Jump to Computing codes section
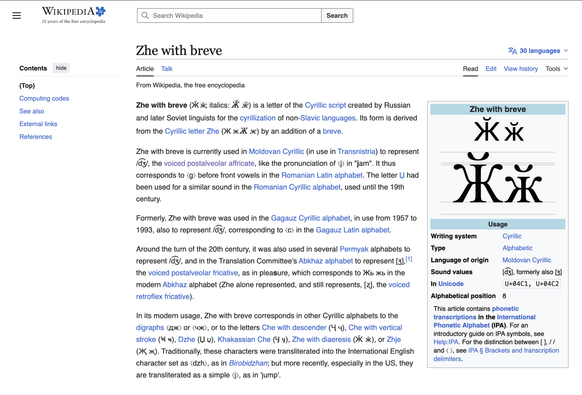Image resolution: width=582 pixels, height=395 pixels. (44, 98)
